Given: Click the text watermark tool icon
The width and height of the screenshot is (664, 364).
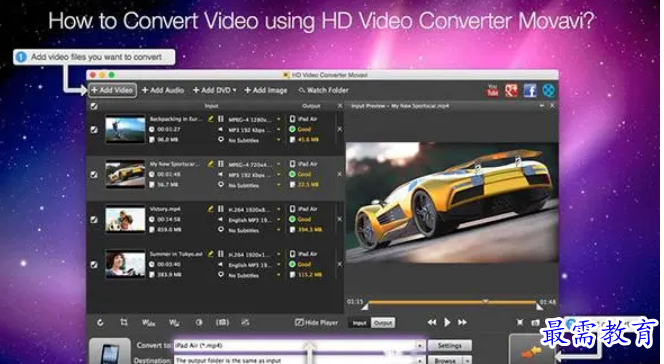Looking at the screenshot, I should [148, 323].
